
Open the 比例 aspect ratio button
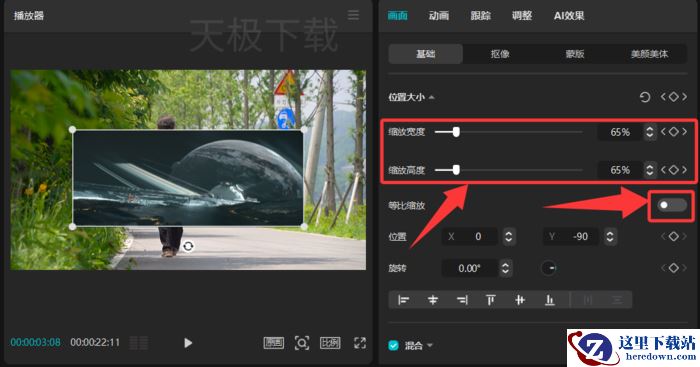(x=330, y=342)
